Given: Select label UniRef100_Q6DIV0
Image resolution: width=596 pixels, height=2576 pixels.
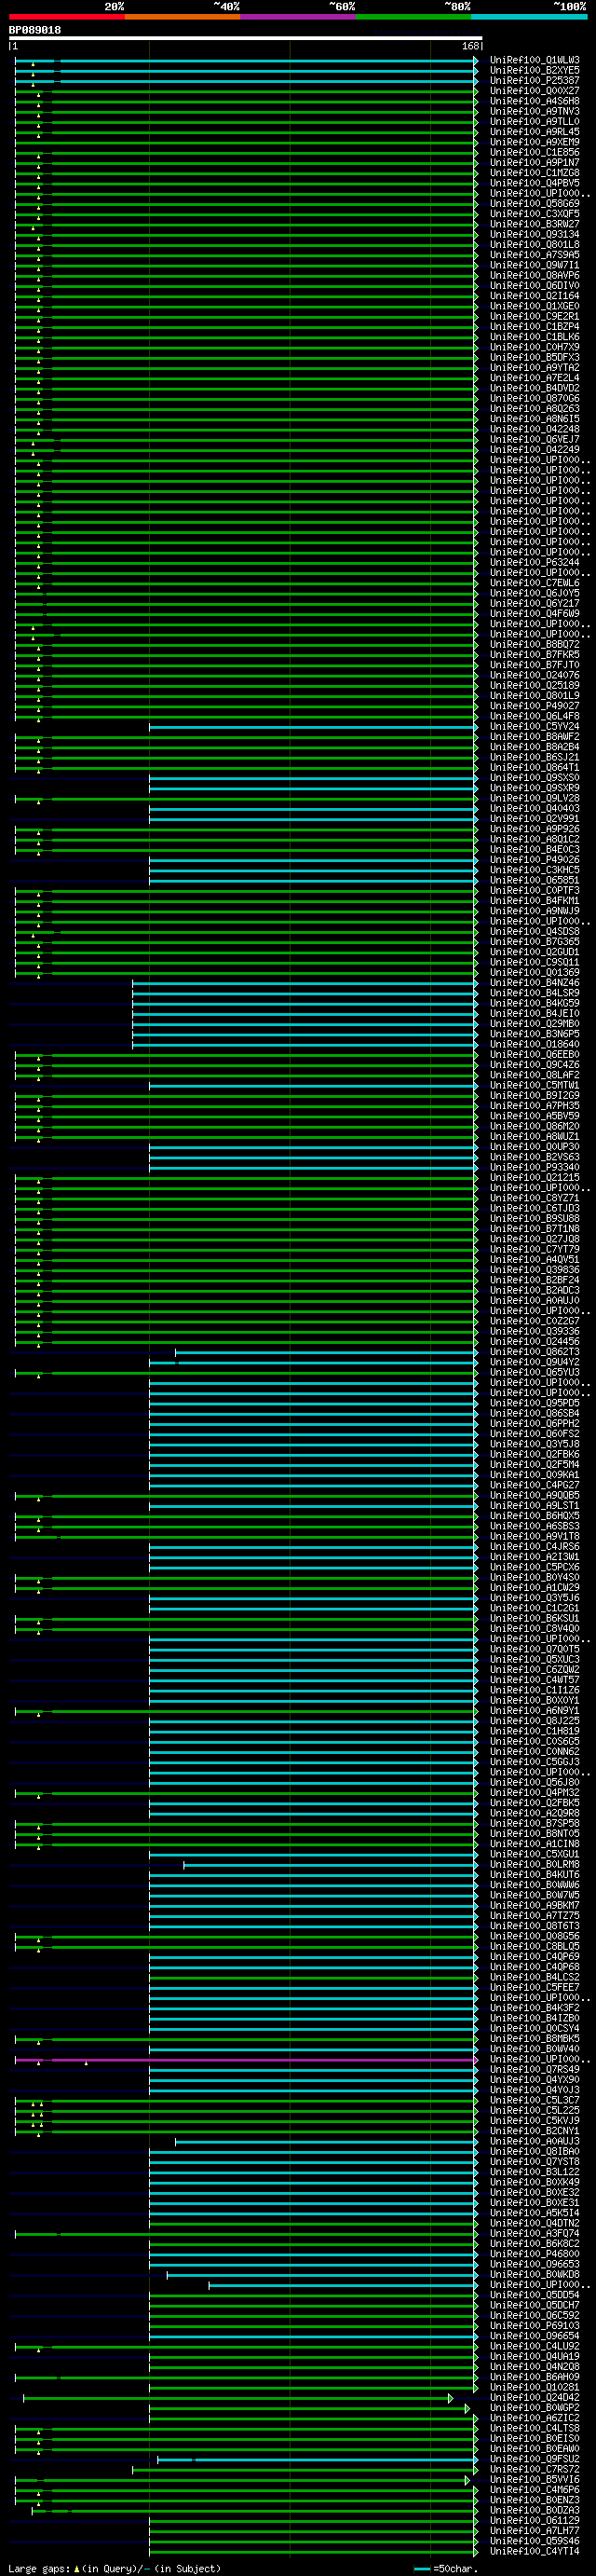Looking at the screenshot, I should click(534, 285).
